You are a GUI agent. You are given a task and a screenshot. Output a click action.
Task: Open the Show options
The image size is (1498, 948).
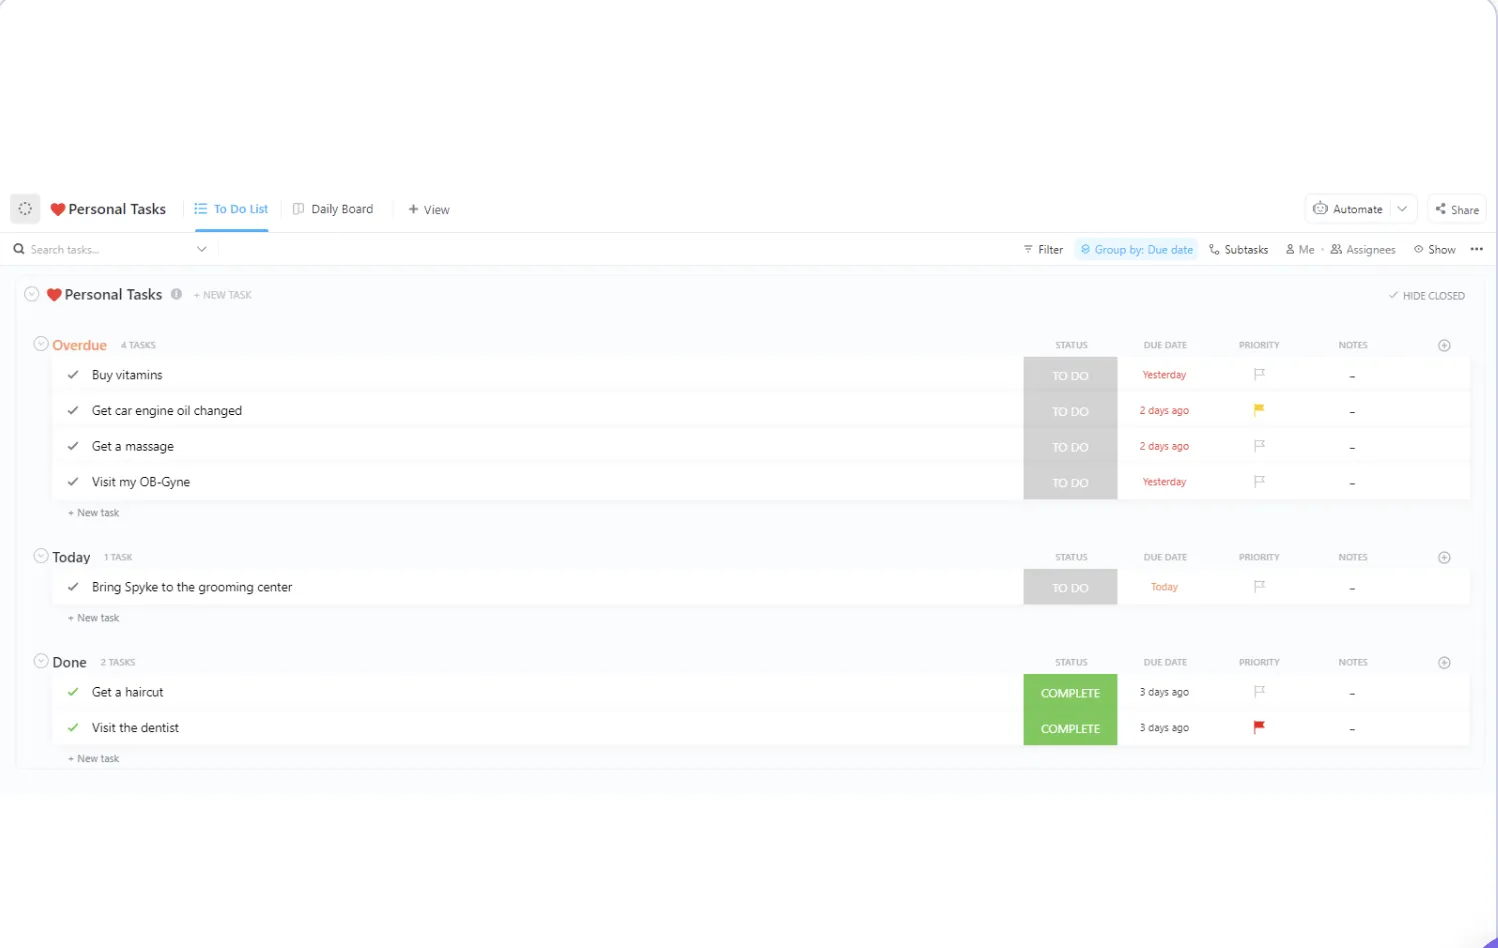(1434, 249)
